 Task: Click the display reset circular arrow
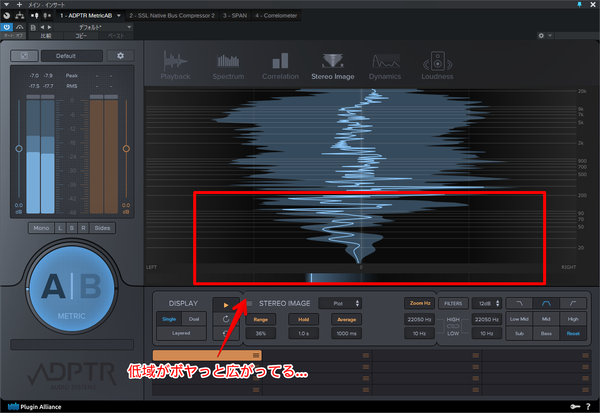[226, 319]
